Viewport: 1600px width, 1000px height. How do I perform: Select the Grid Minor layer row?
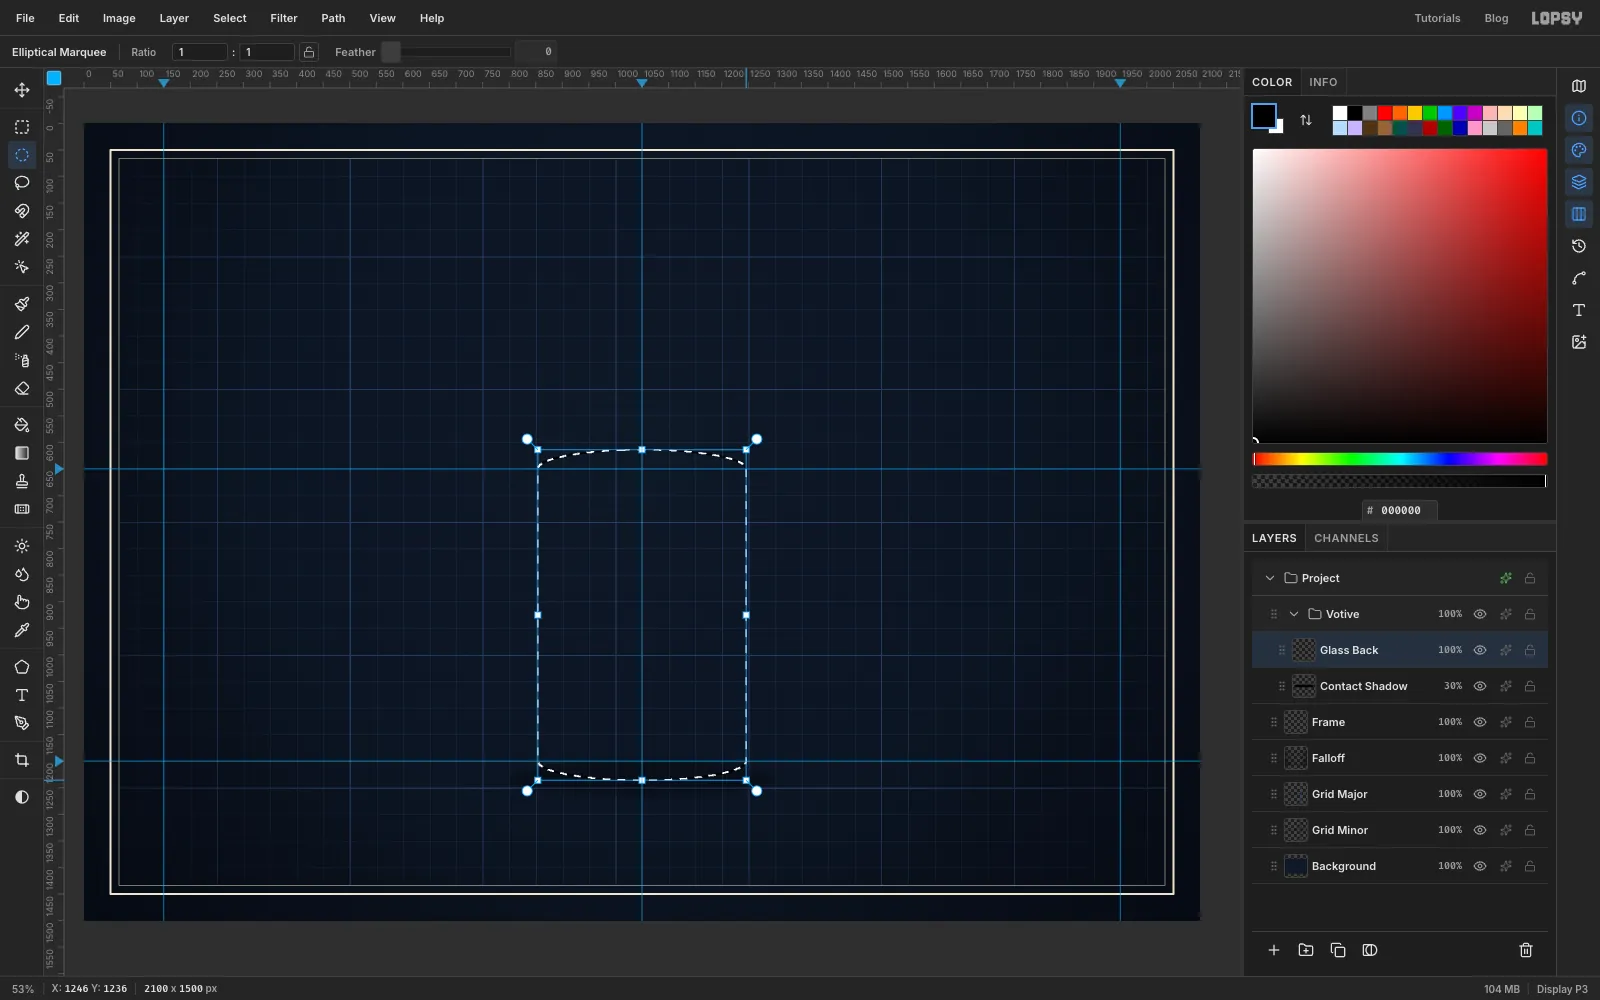pyautogui.click(x=1400, y=830)
